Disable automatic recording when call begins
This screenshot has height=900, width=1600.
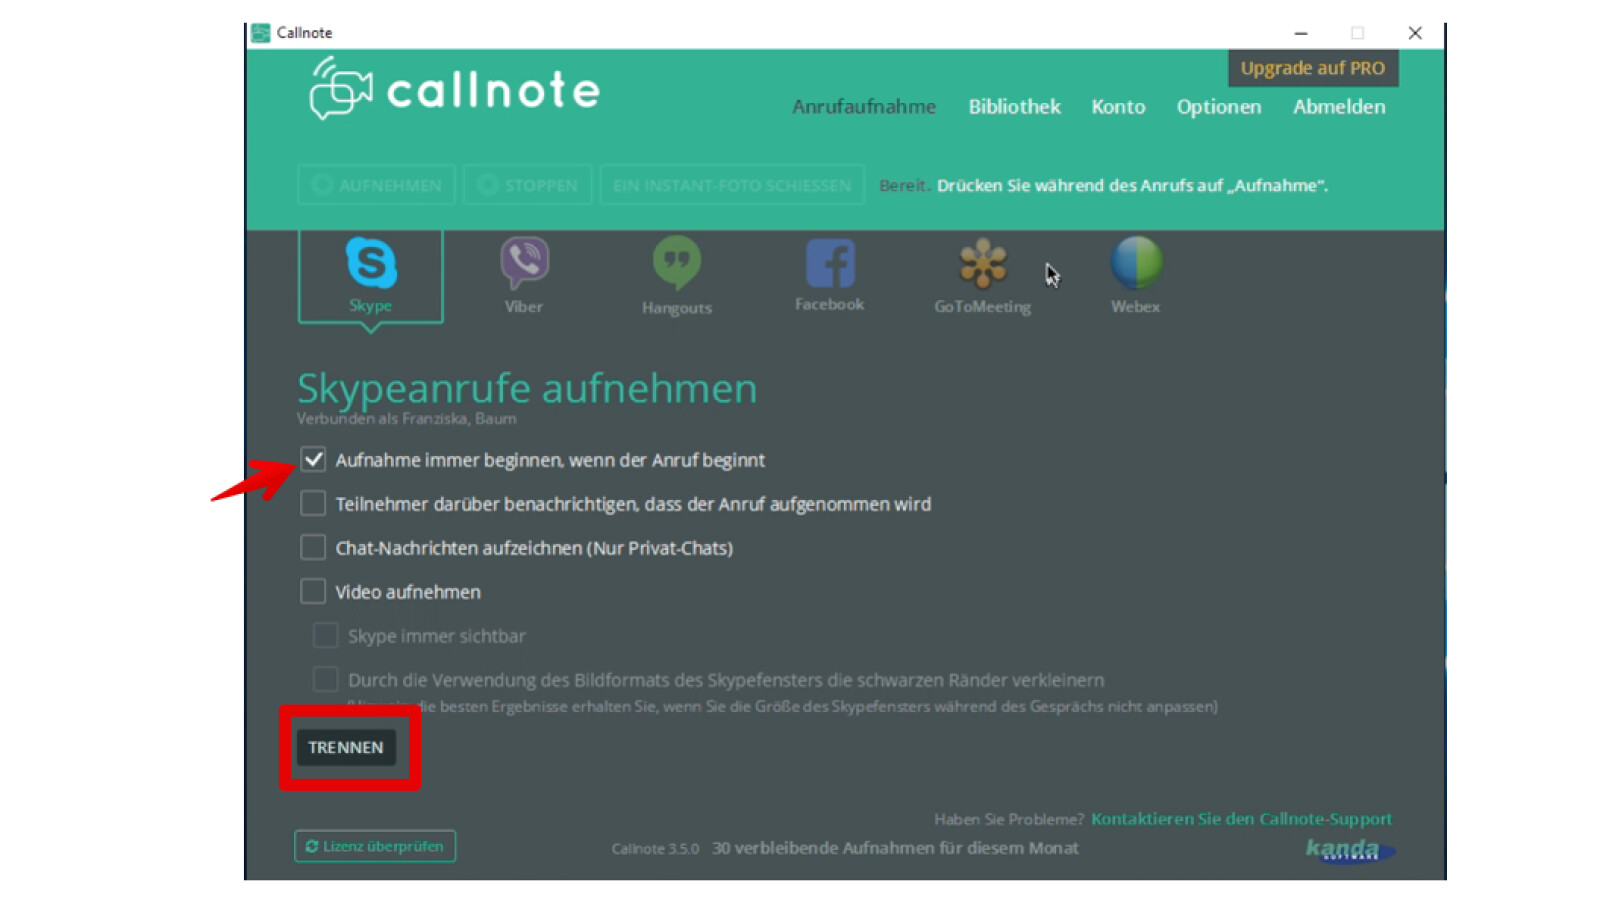[312, 459]
